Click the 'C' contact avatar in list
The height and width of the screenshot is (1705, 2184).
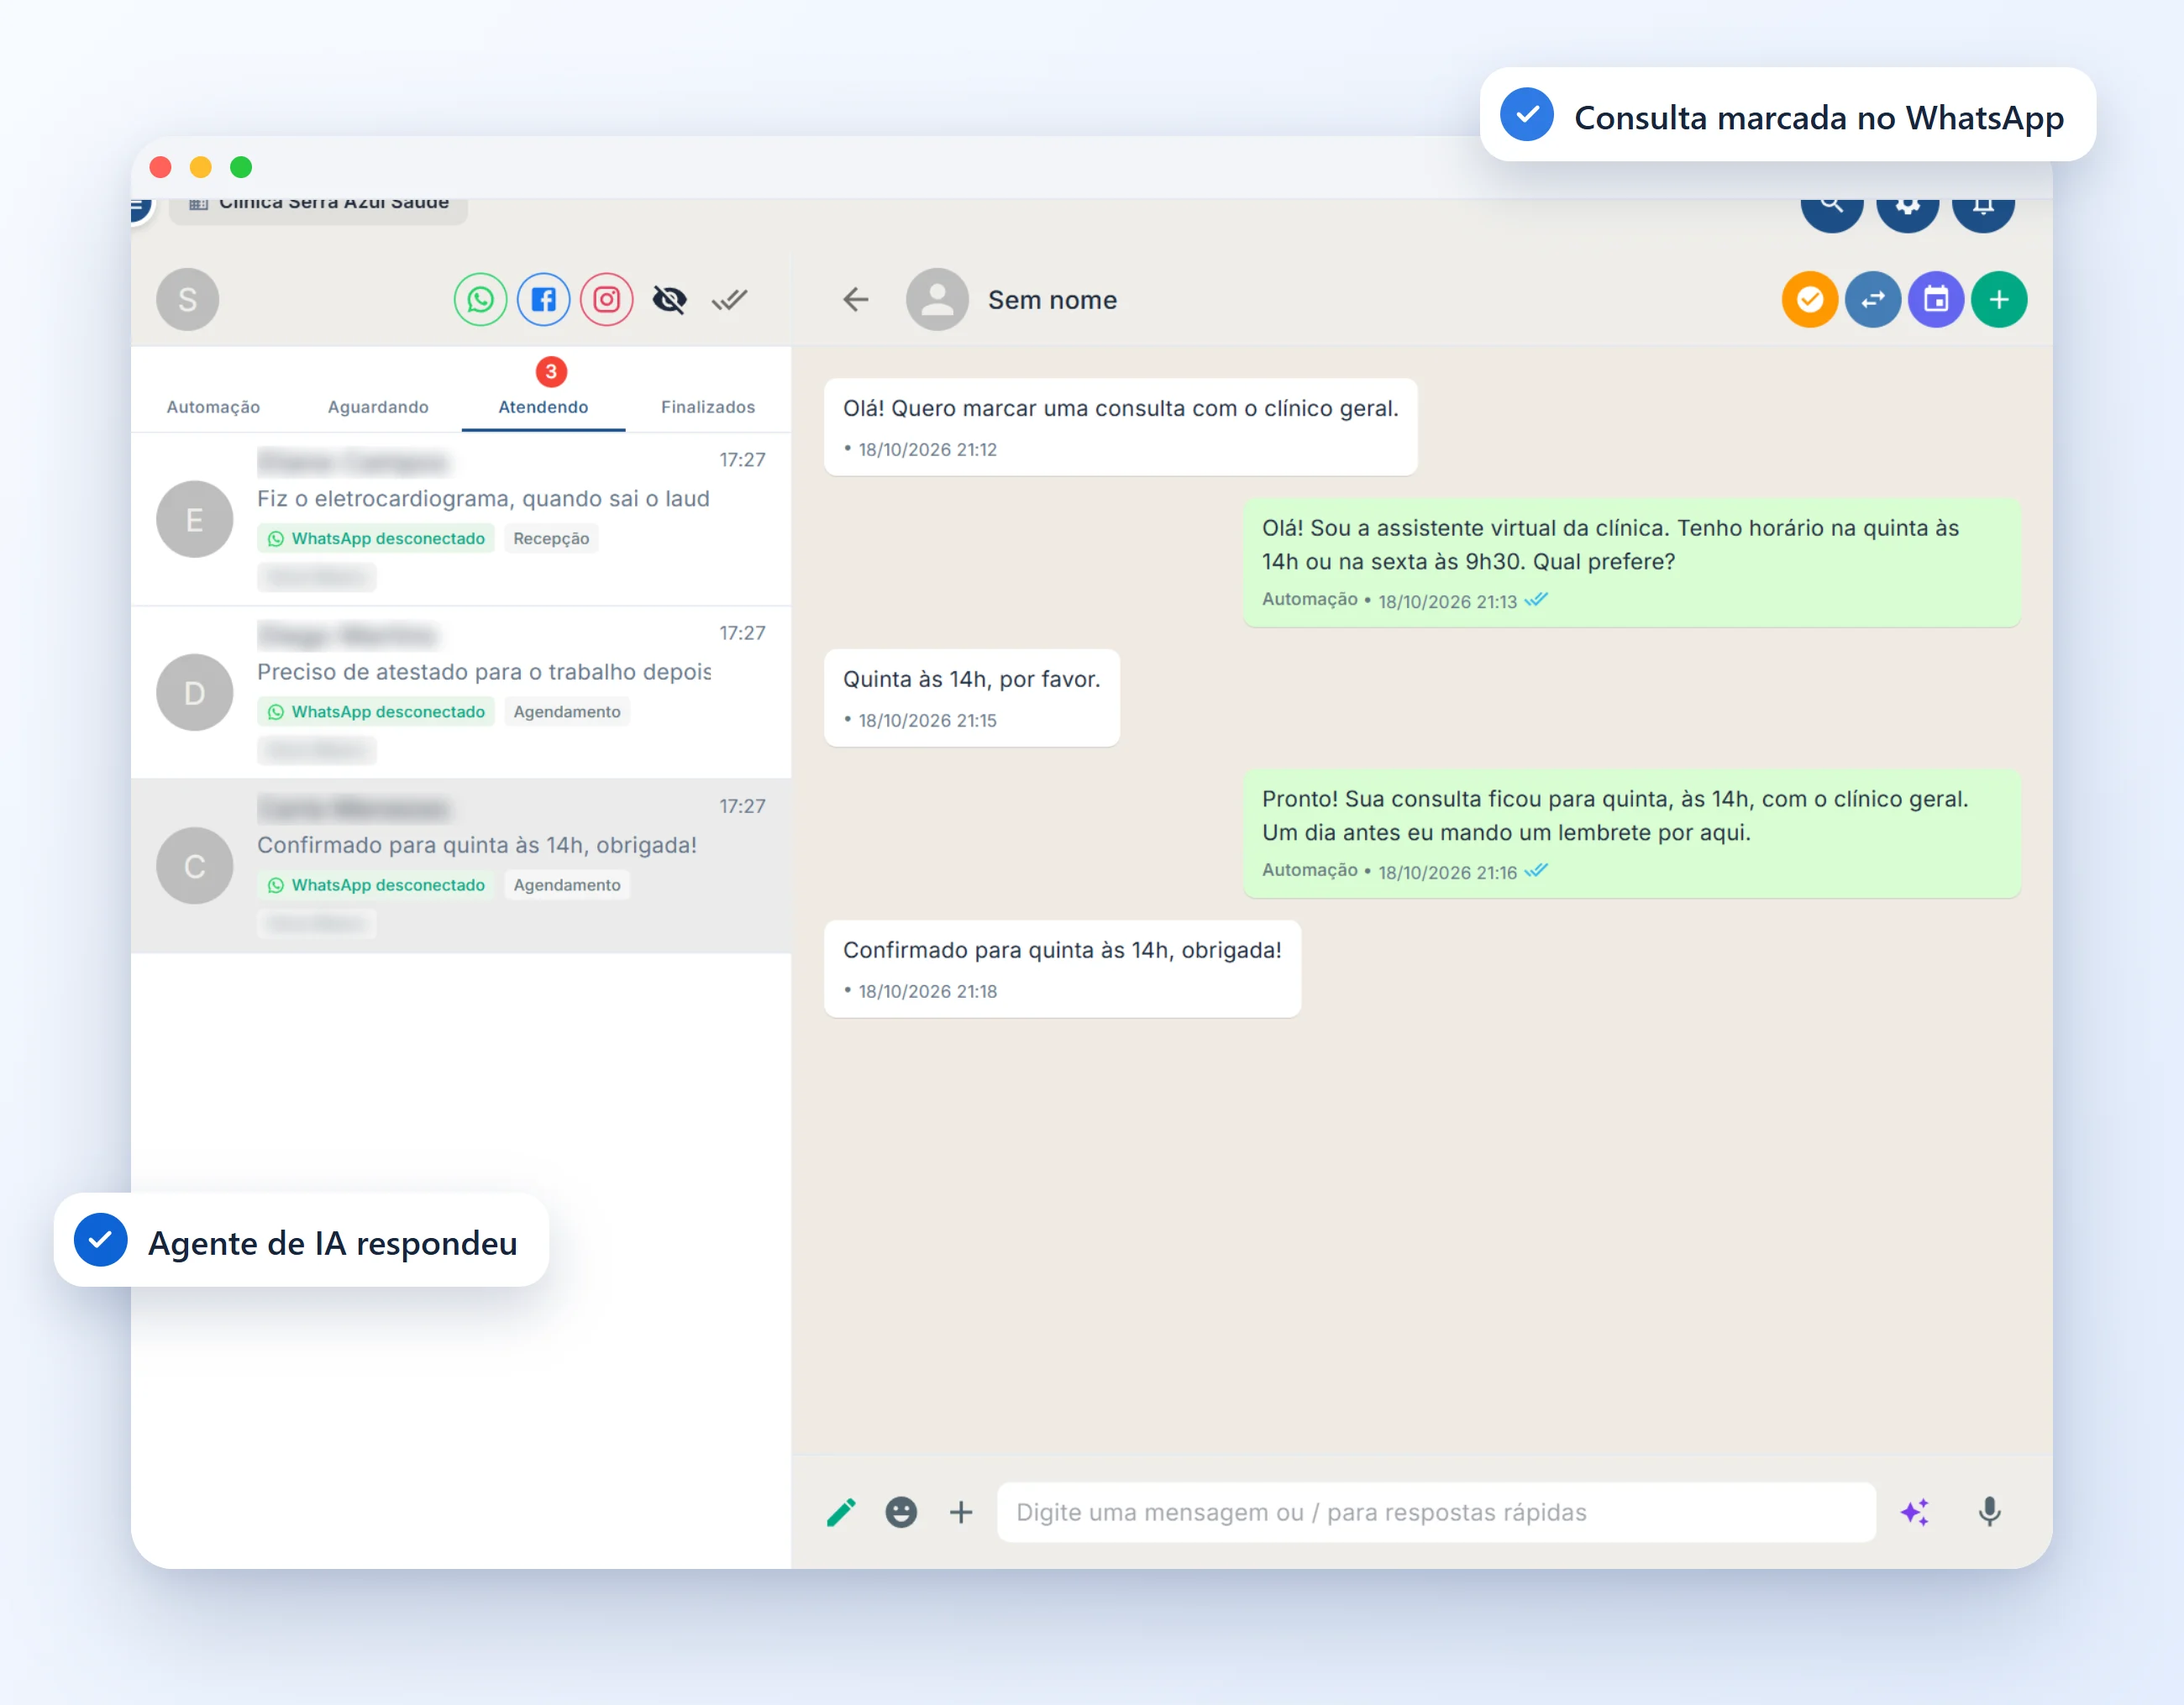[195, 866]
